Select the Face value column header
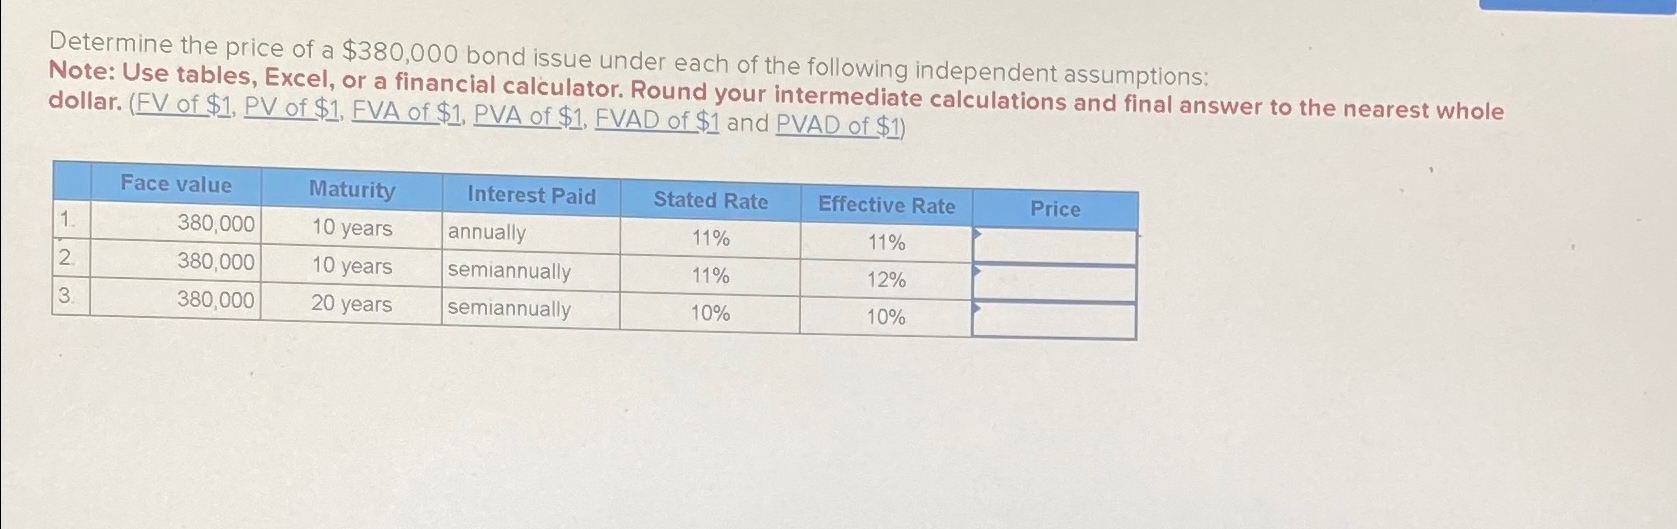Image resolution: width=1677 pixels, height=529 pixels. [176, 184]
